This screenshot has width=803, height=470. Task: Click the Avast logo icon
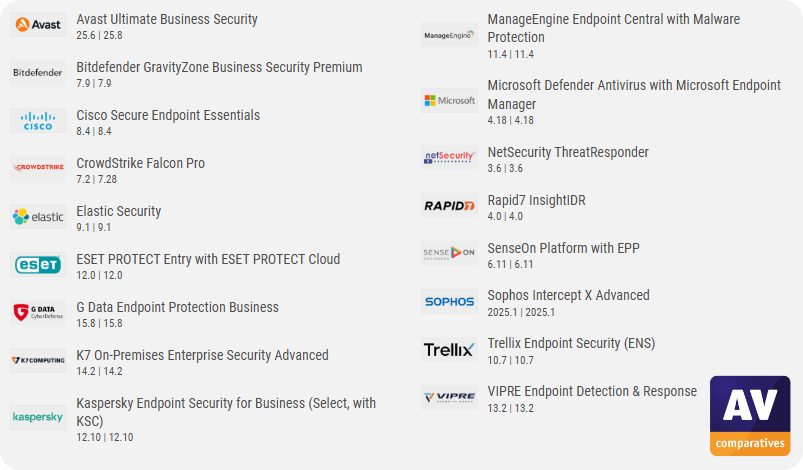pyautogui.click(x=38, y=25)
